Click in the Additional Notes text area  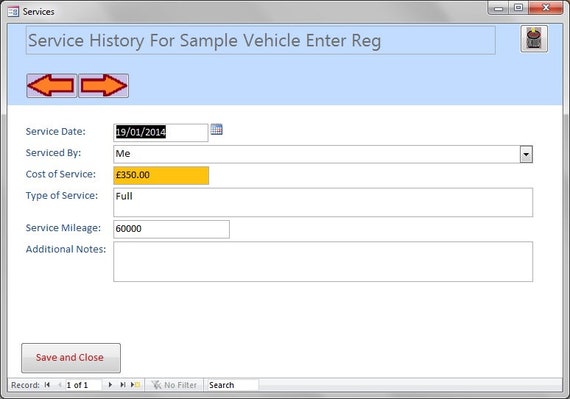(x=323, y=261)
